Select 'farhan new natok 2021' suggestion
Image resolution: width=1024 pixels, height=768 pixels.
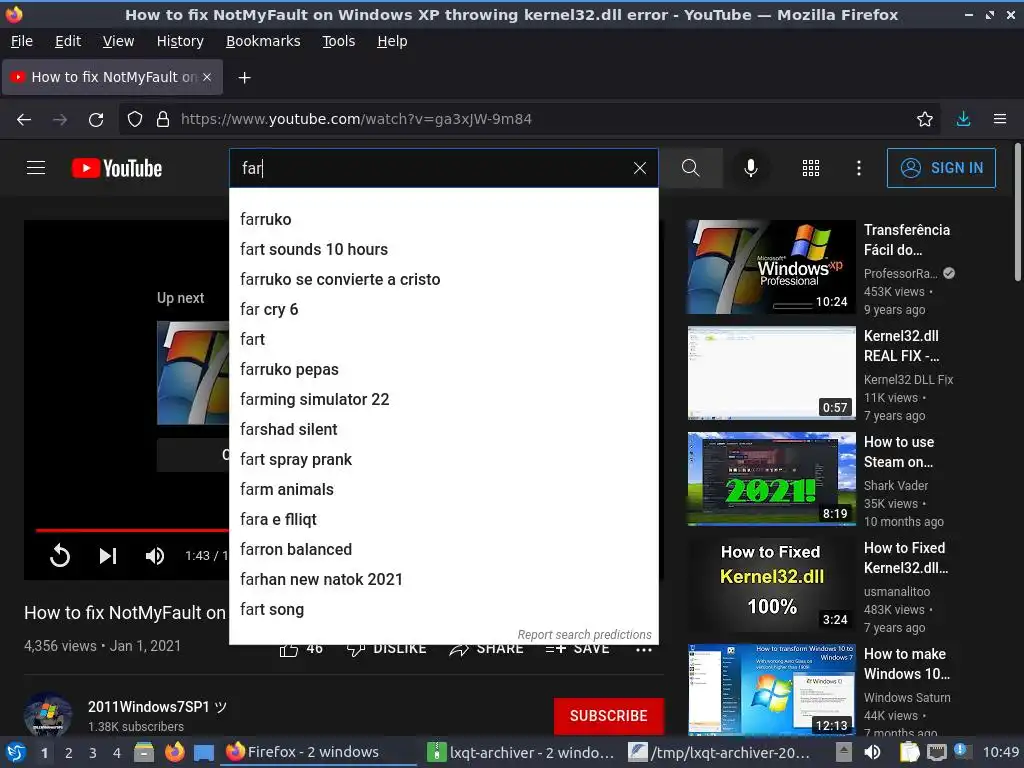pos(443,580)
